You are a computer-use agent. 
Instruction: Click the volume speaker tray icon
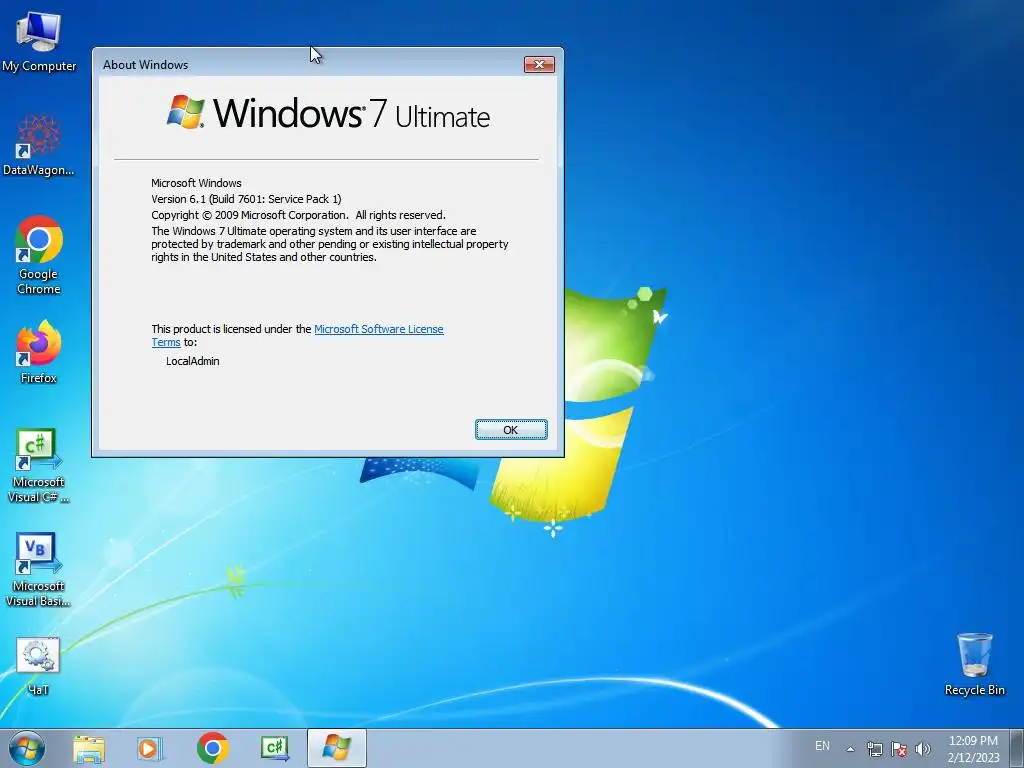click(x=923, y=749)
